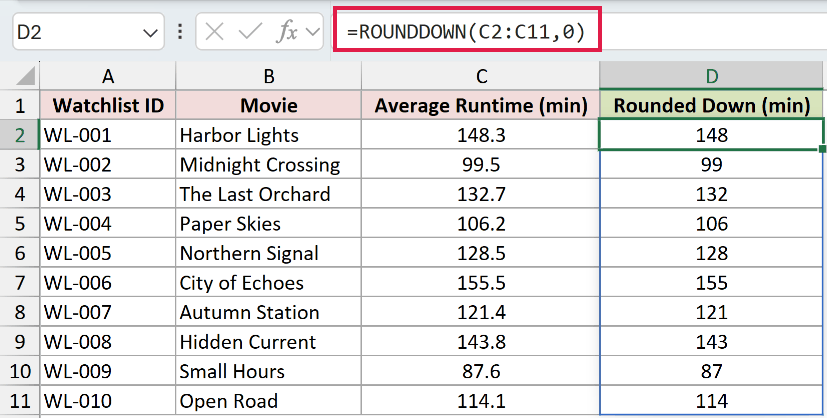Image resolution: width=827 pixels, height=418 pixels.
Task: Select runtime cell 106.2
Action: (x=481, y=223)
